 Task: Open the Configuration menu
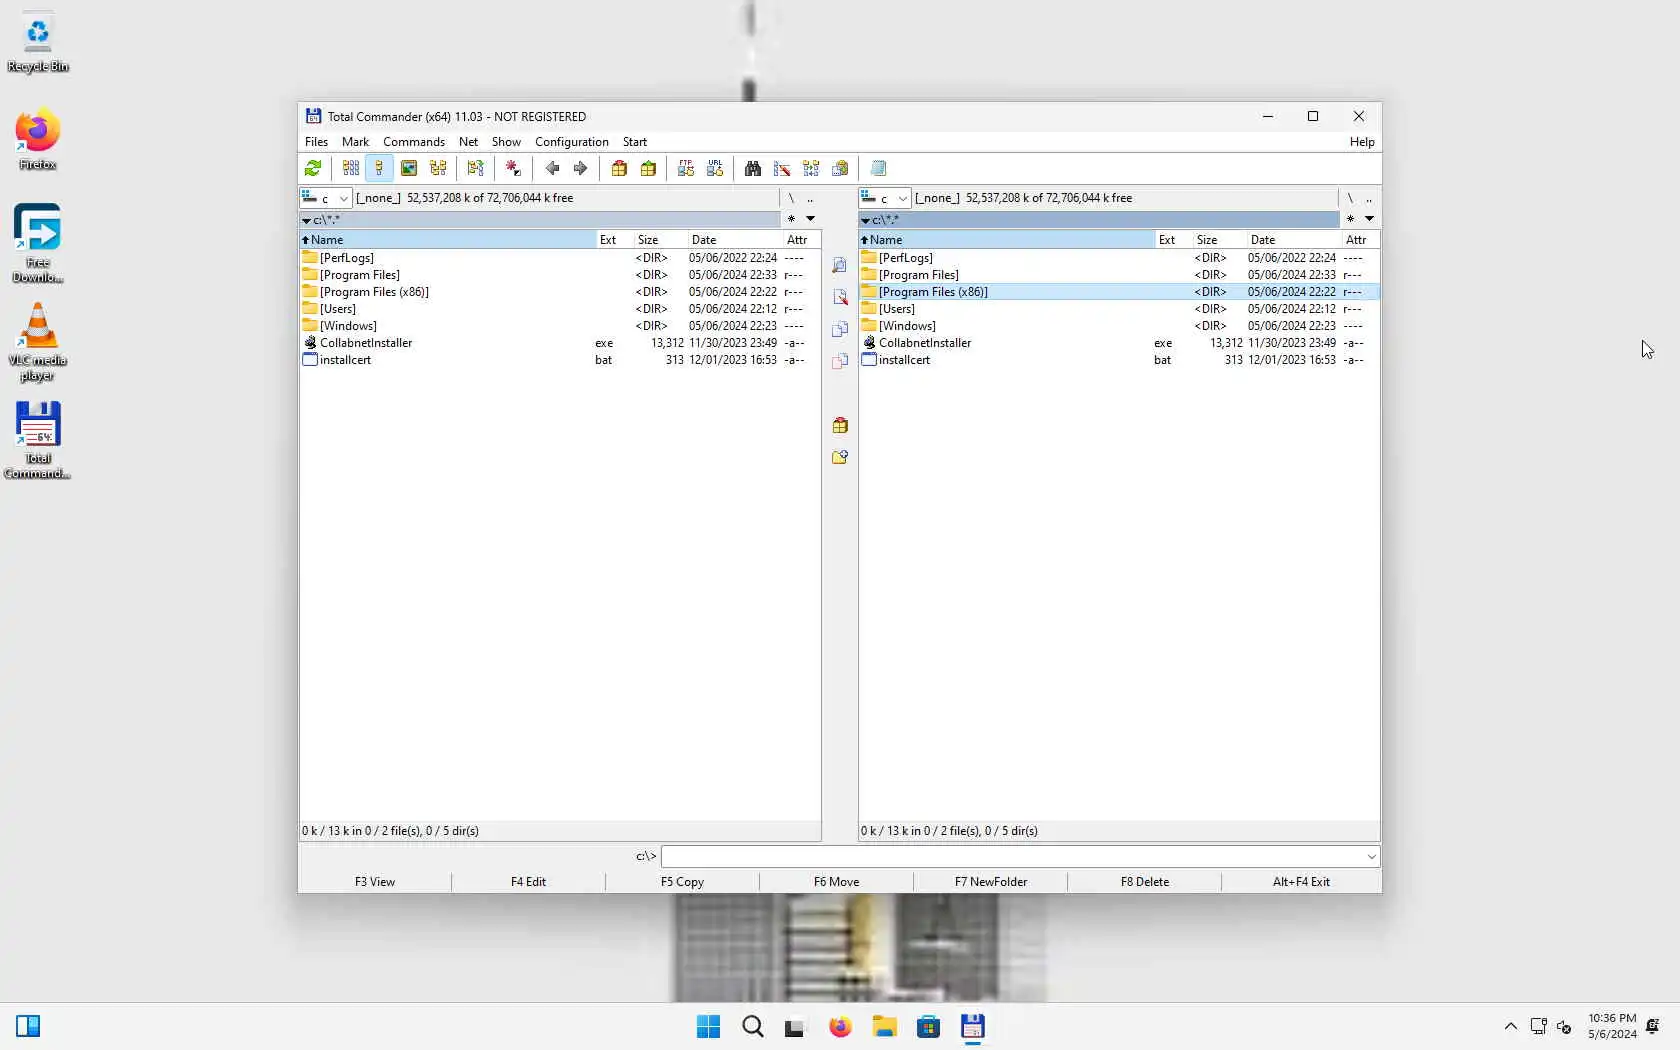[572, 142]
